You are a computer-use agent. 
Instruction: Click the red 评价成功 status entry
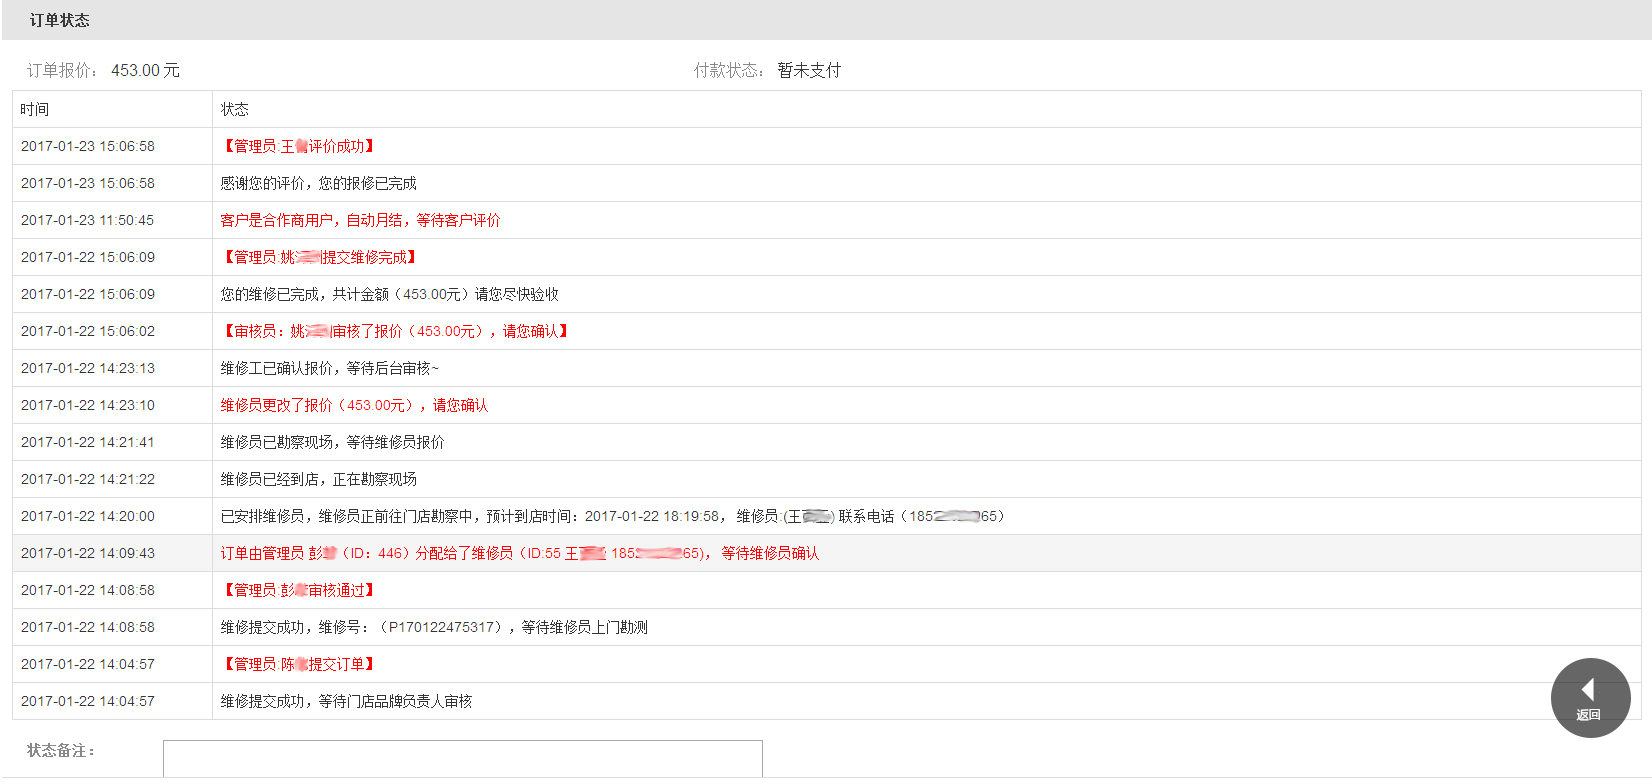(299, 146)
